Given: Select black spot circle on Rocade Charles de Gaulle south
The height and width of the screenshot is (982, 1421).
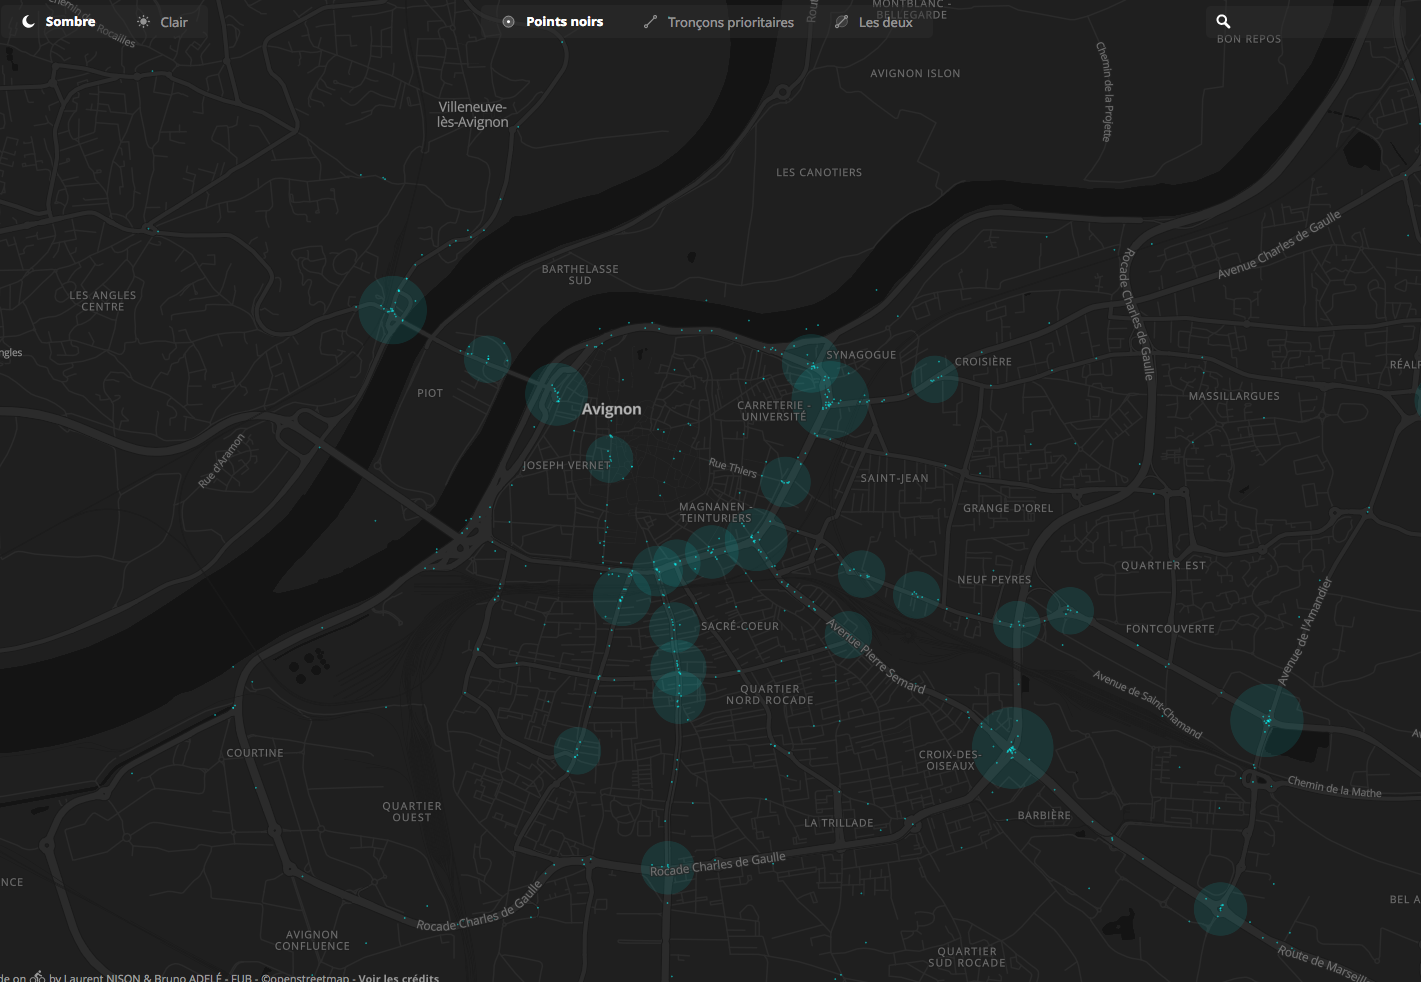Looking at the screenshot, I should 667,867.
